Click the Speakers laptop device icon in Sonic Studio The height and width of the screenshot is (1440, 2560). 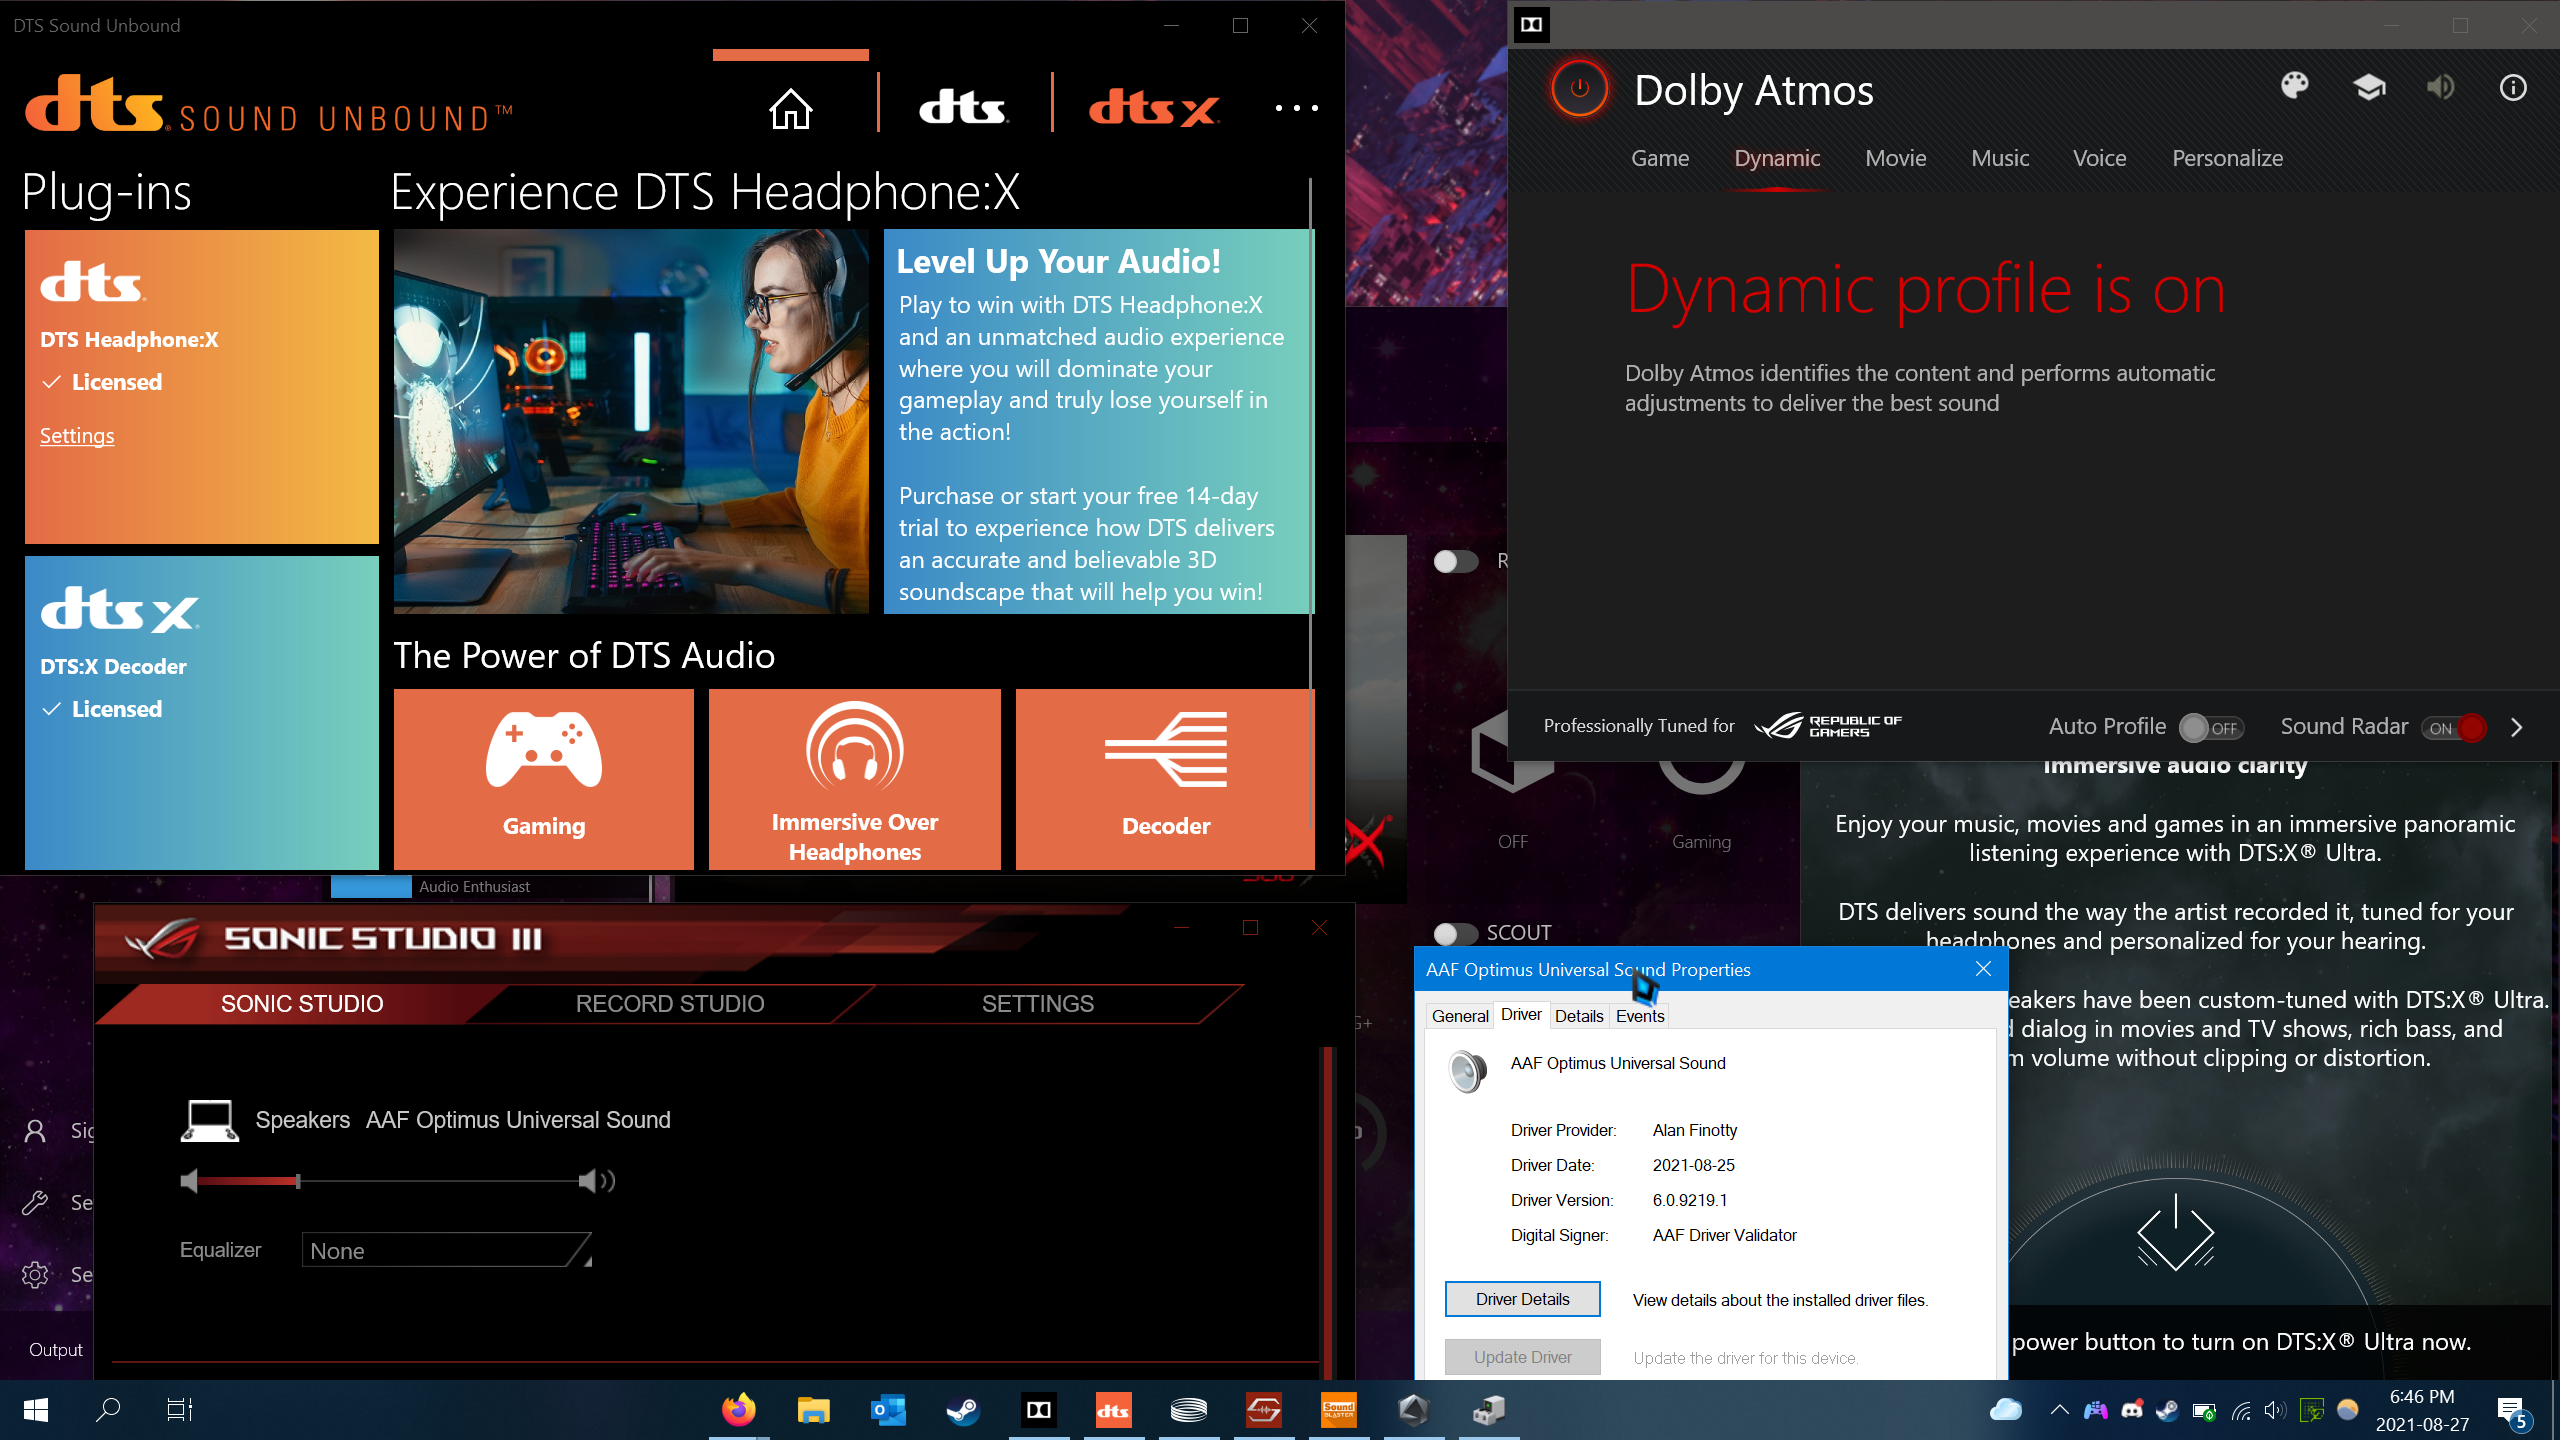tap(209, 1121)
